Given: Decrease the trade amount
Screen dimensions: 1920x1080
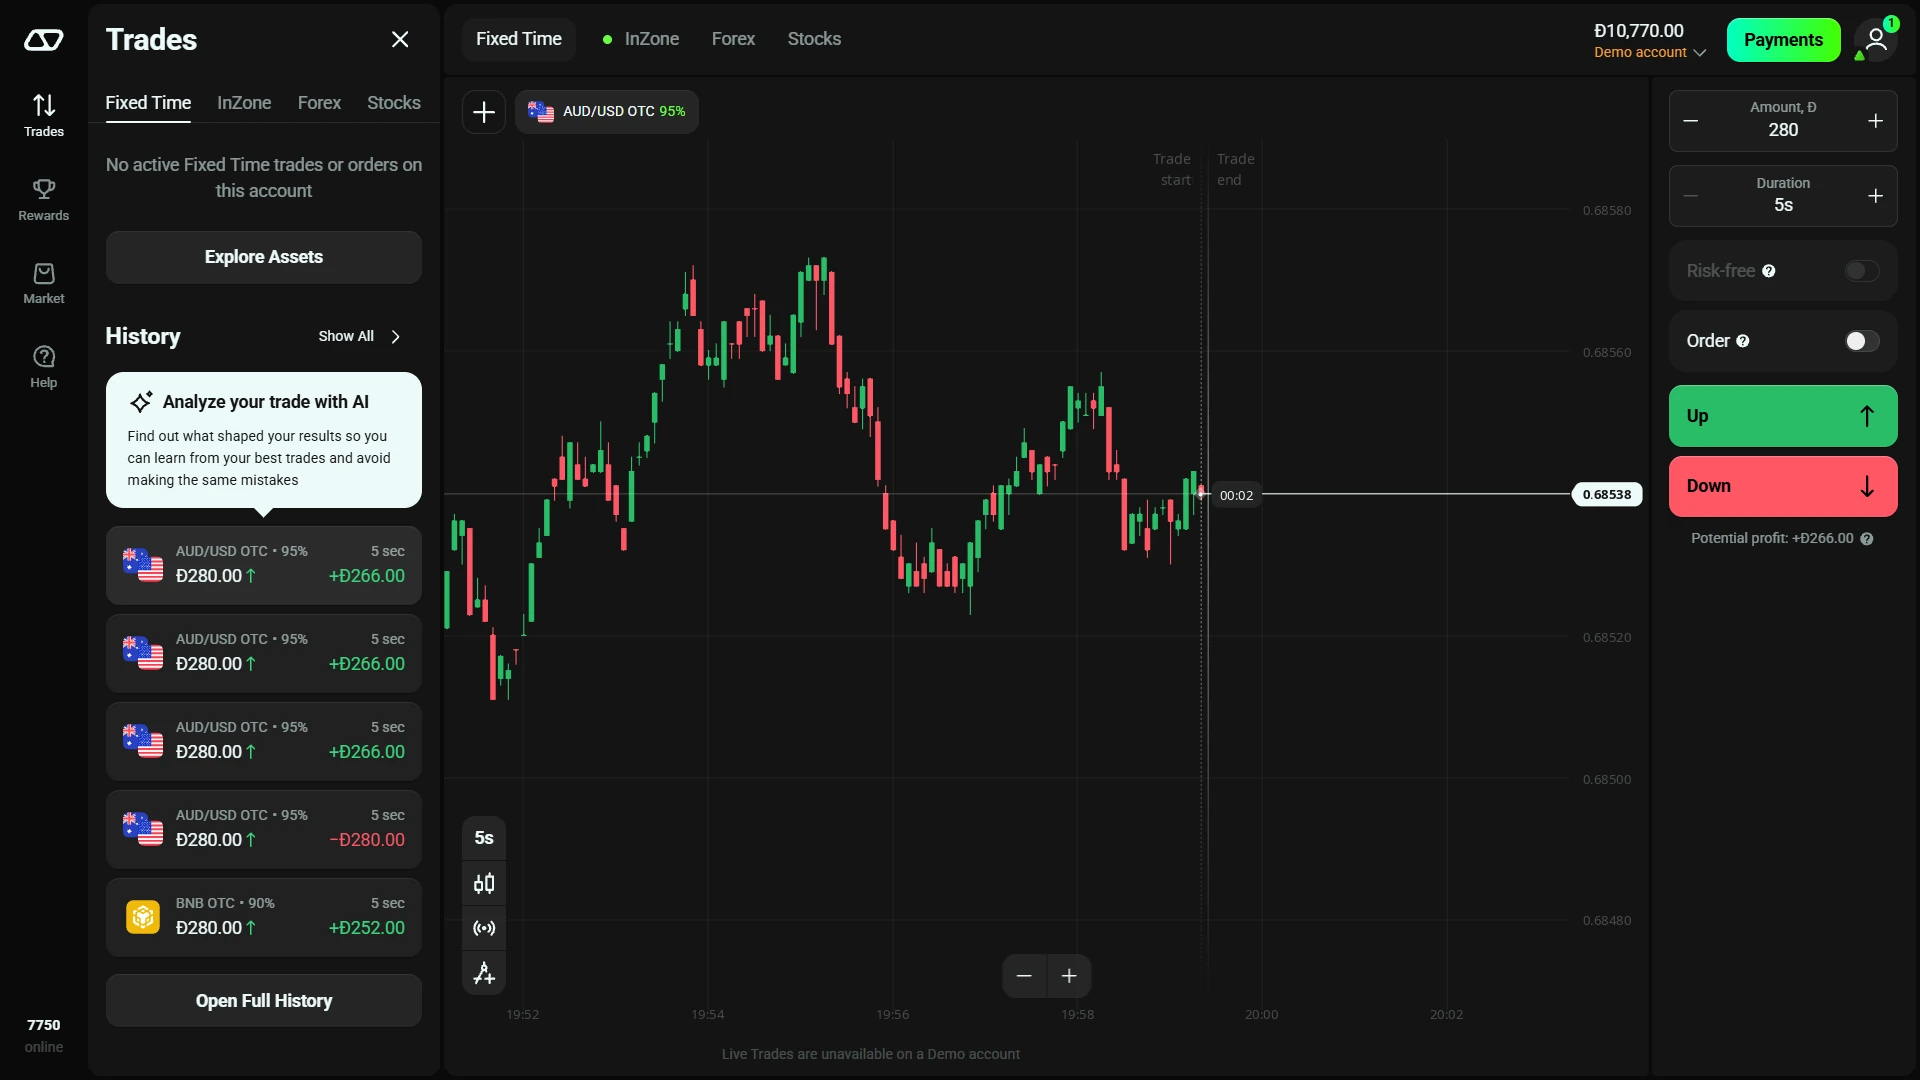Looking at the screenshot, I should 1691,121.
